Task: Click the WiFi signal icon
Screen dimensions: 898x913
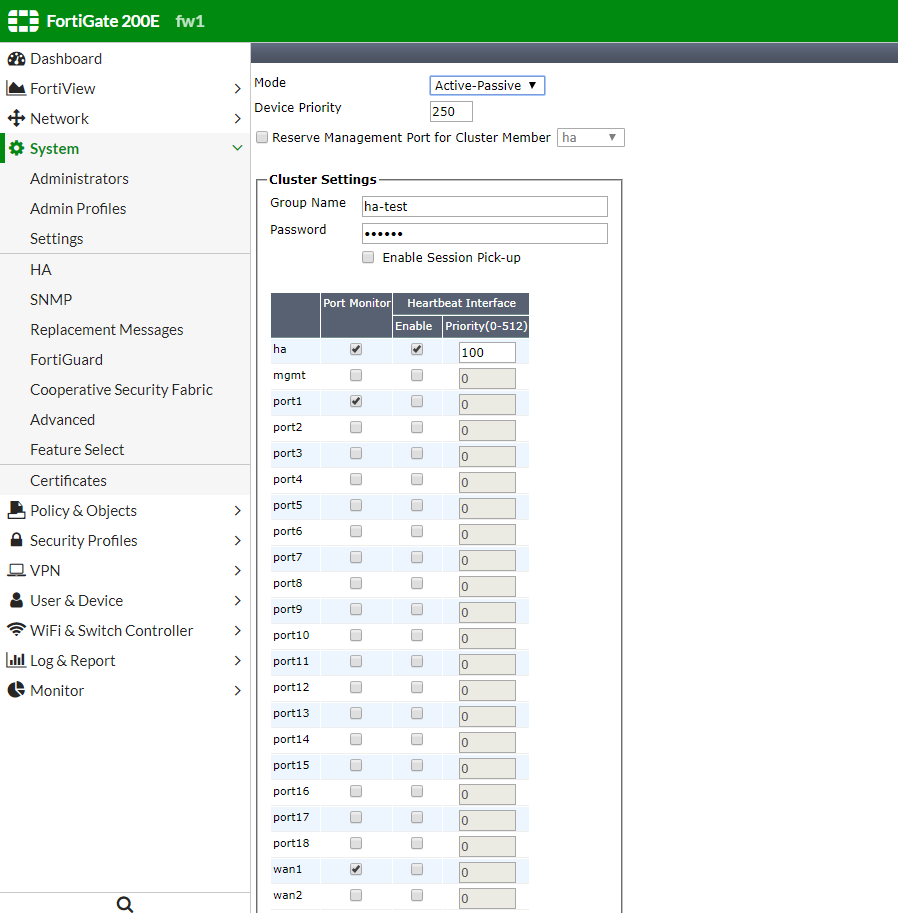Action: tap(16, 629)
